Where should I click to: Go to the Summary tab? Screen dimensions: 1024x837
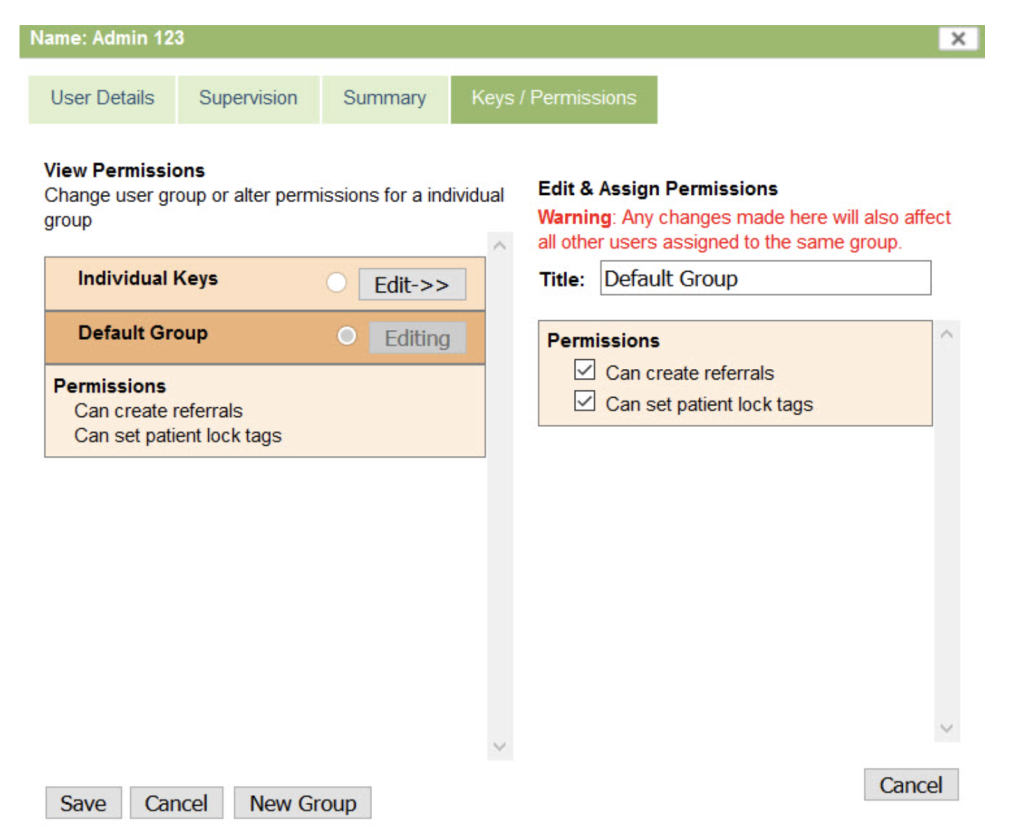tap(384, 99)
